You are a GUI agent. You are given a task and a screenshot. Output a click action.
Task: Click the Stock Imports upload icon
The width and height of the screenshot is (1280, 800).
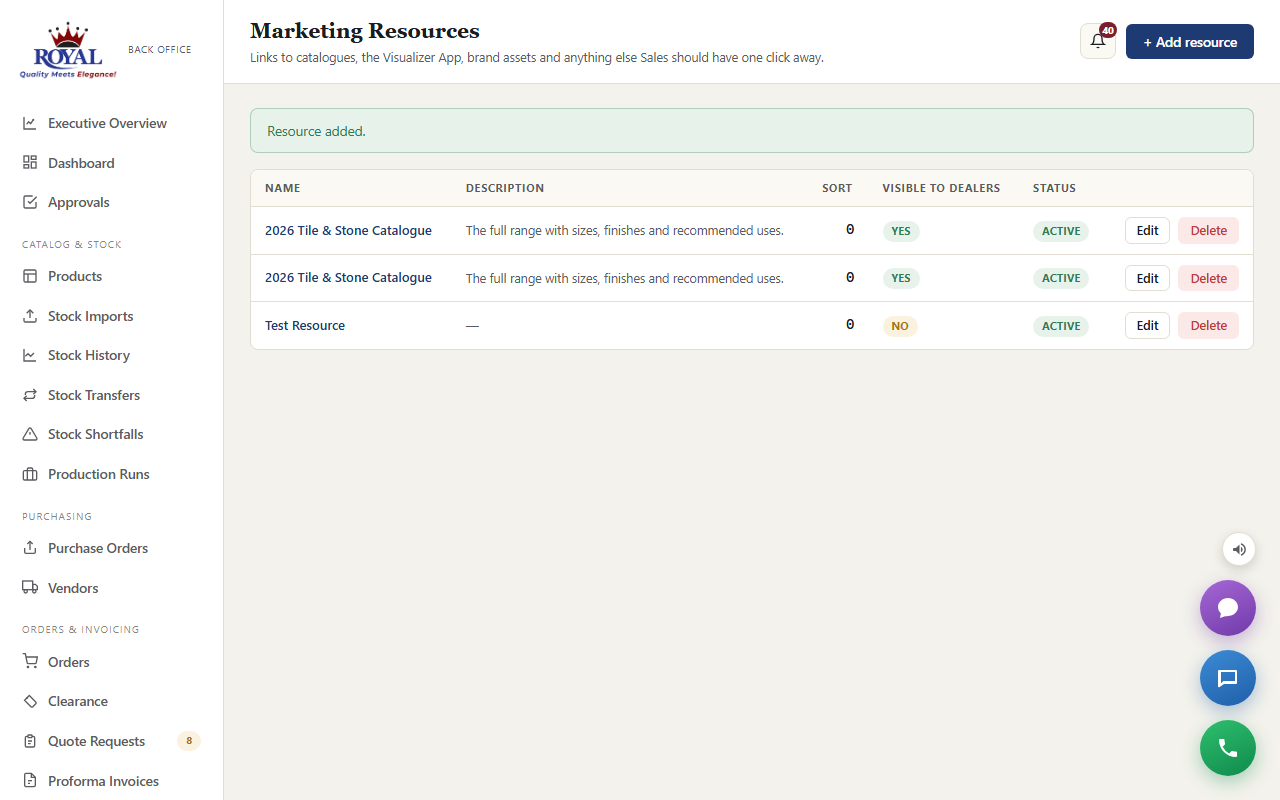(x=30, y=316)
